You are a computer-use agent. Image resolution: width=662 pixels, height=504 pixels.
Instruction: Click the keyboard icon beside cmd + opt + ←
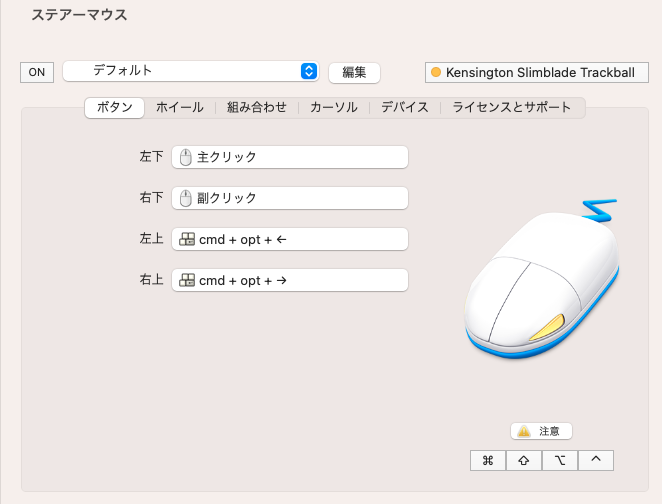186,239
